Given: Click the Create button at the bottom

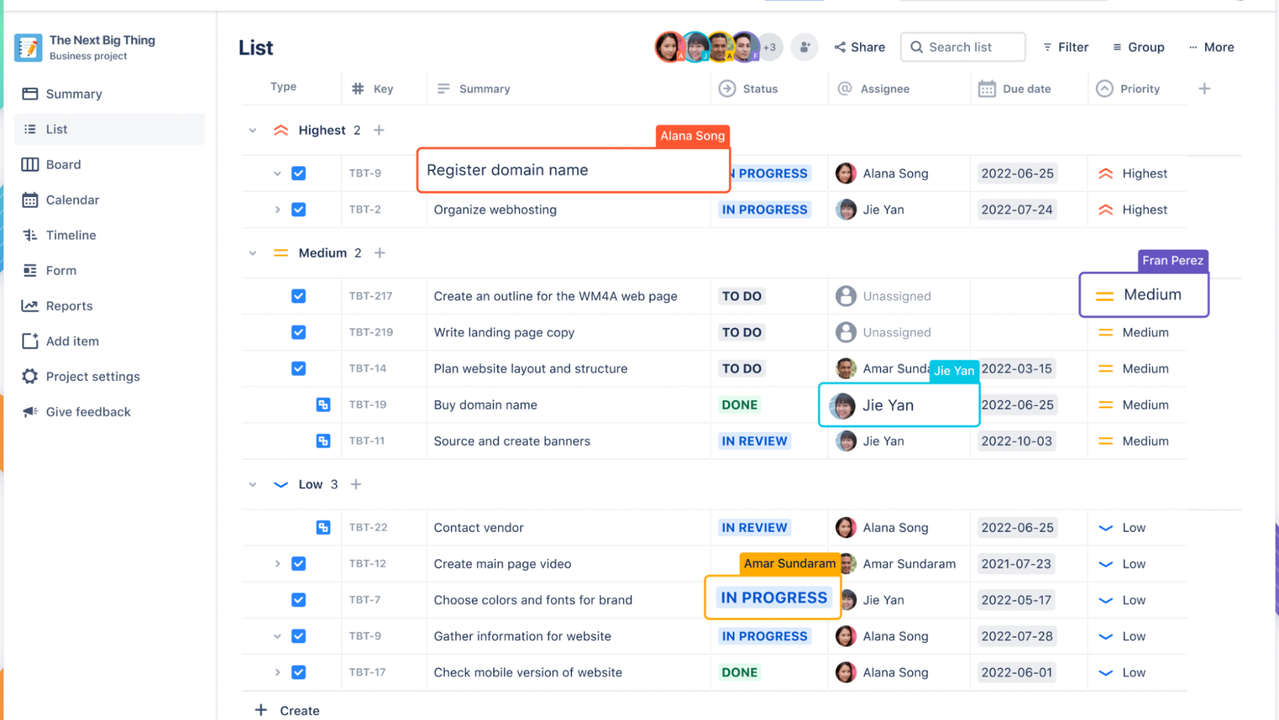Looking at the screenshot, I should (x=286, y=710).
